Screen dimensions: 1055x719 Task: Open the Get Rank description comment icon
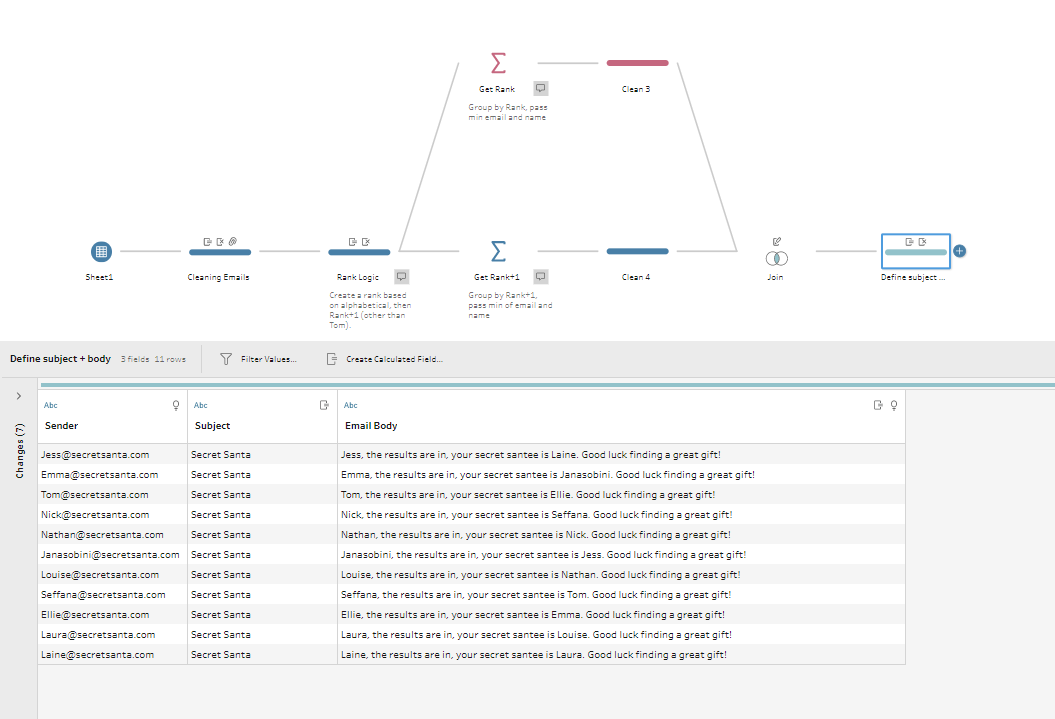(541, 88)
